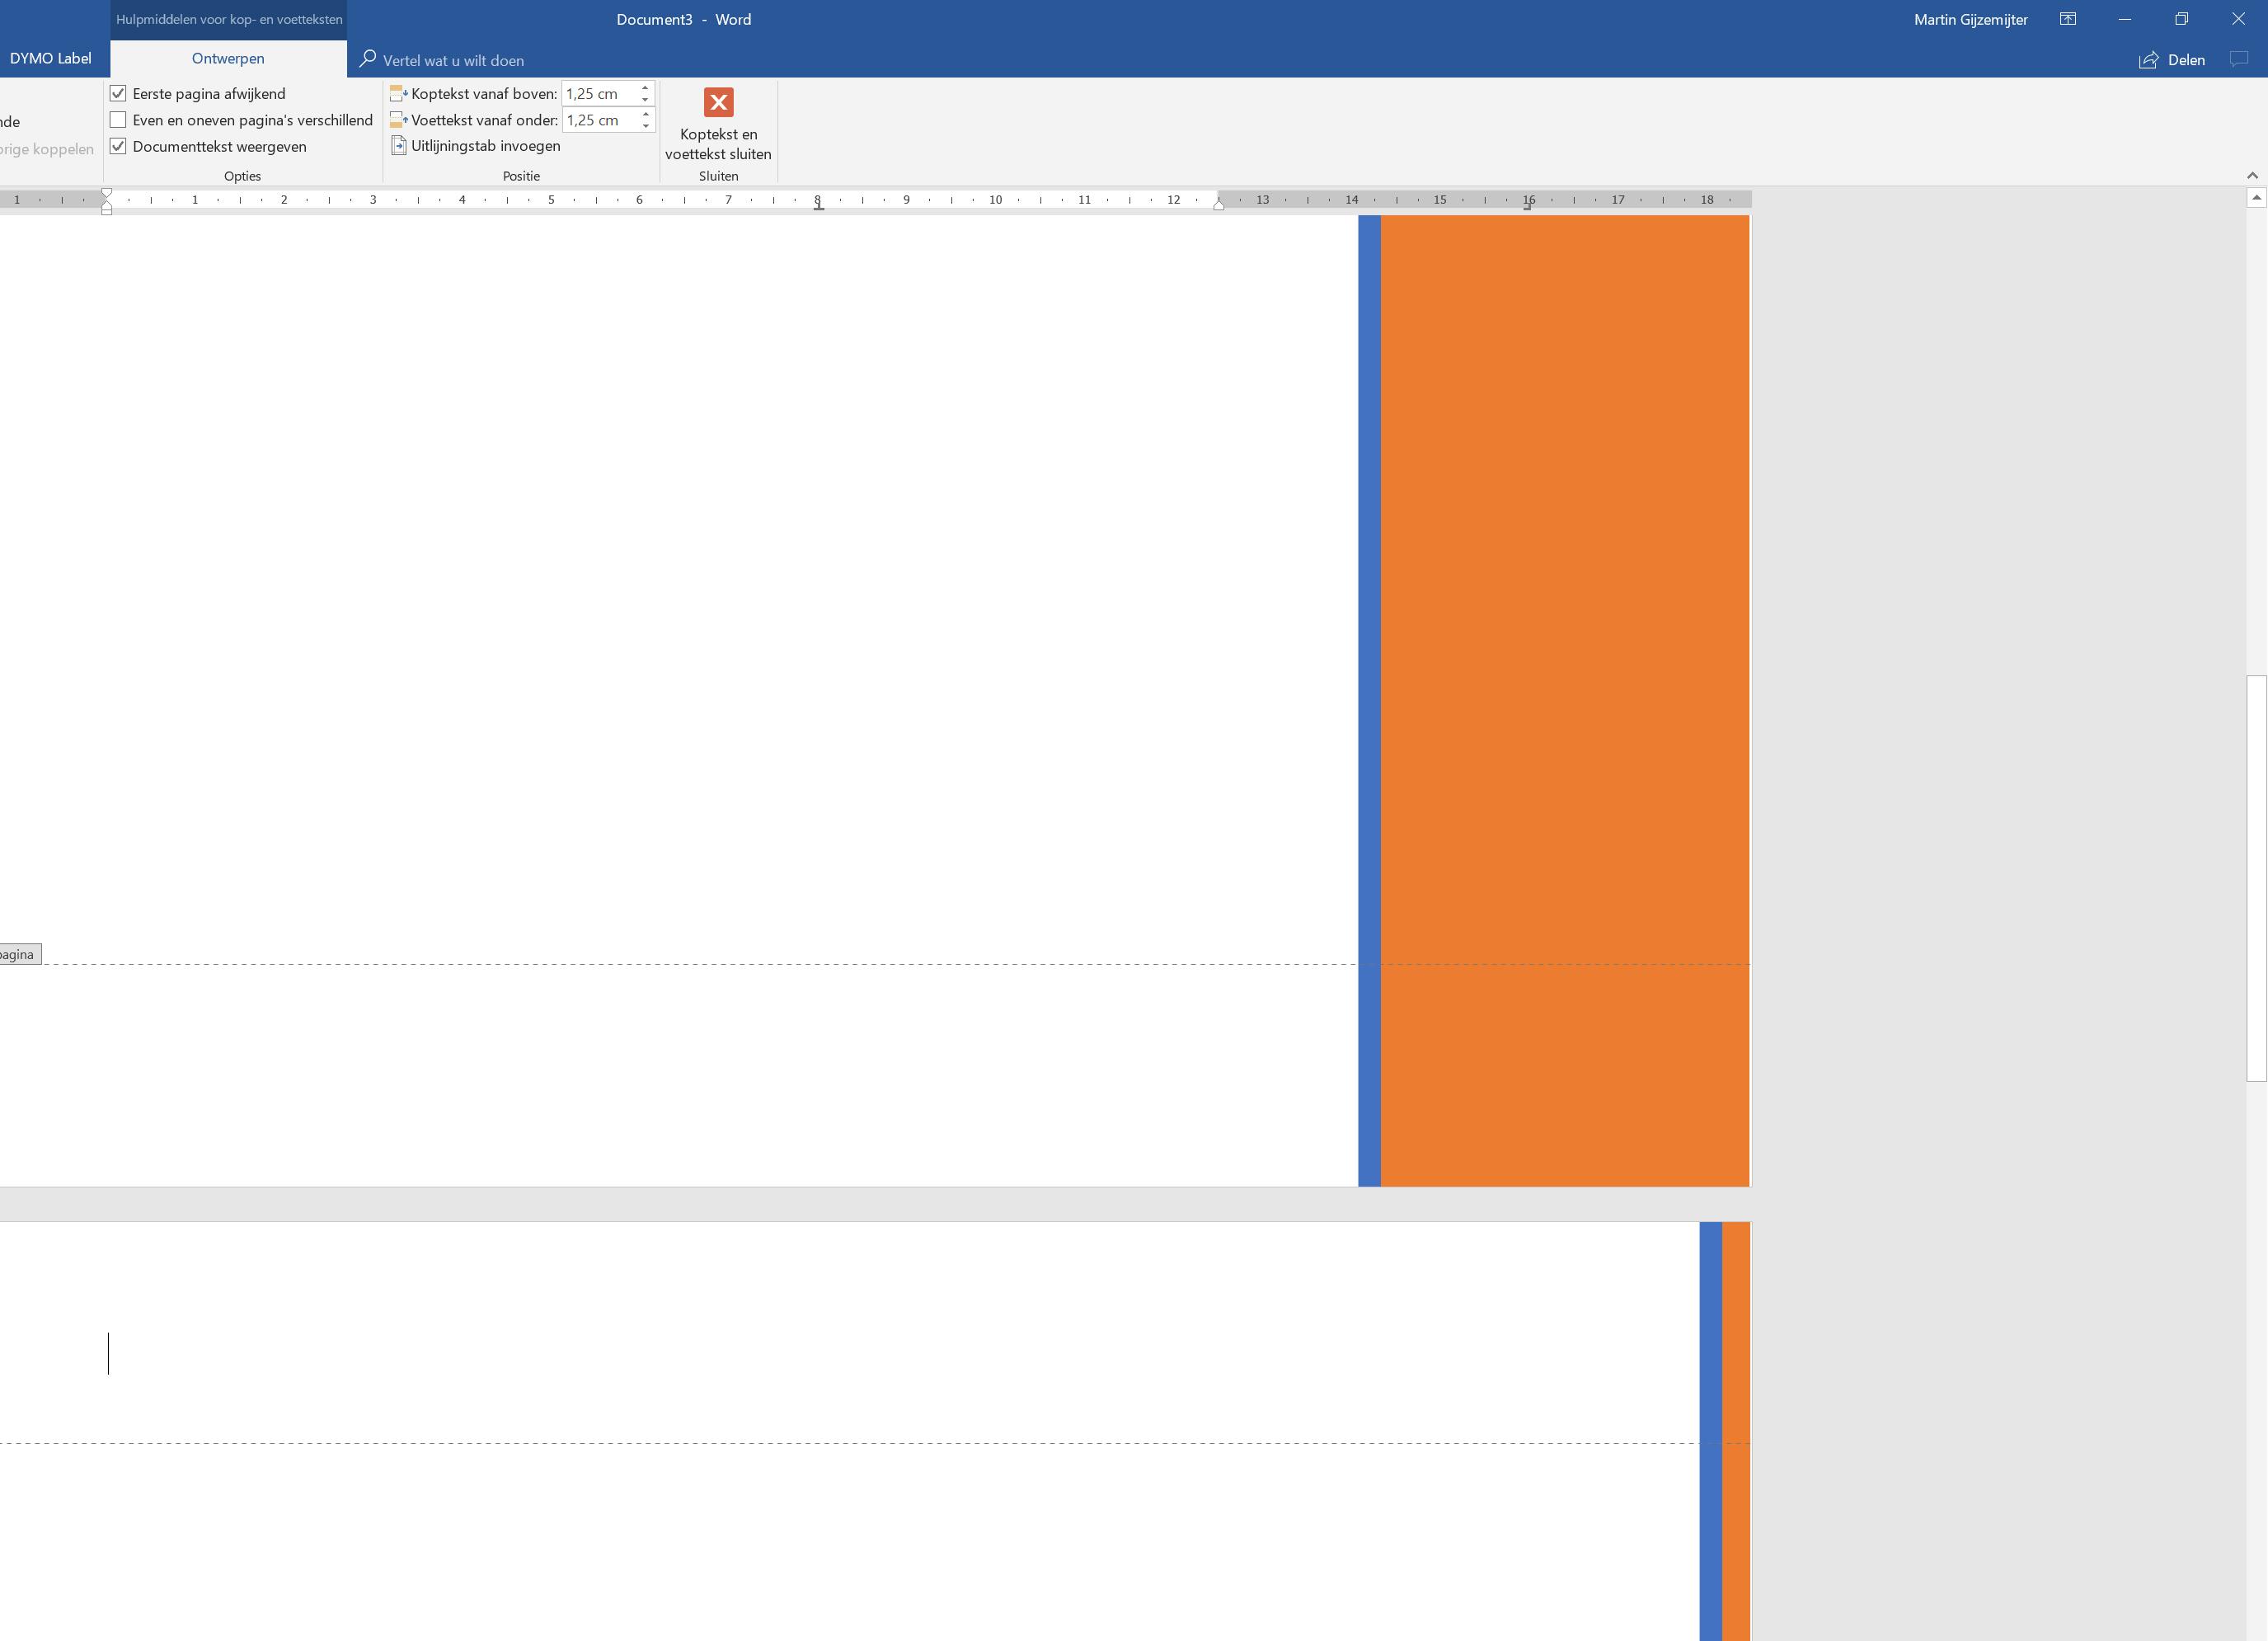
Task: Open the Ontwerpen tab
Action: [228, 59]
